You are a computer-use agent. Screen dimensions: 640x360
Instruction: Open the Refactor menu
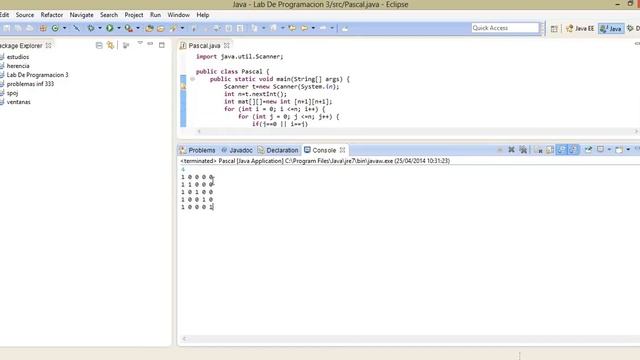(x=52, y=15)
